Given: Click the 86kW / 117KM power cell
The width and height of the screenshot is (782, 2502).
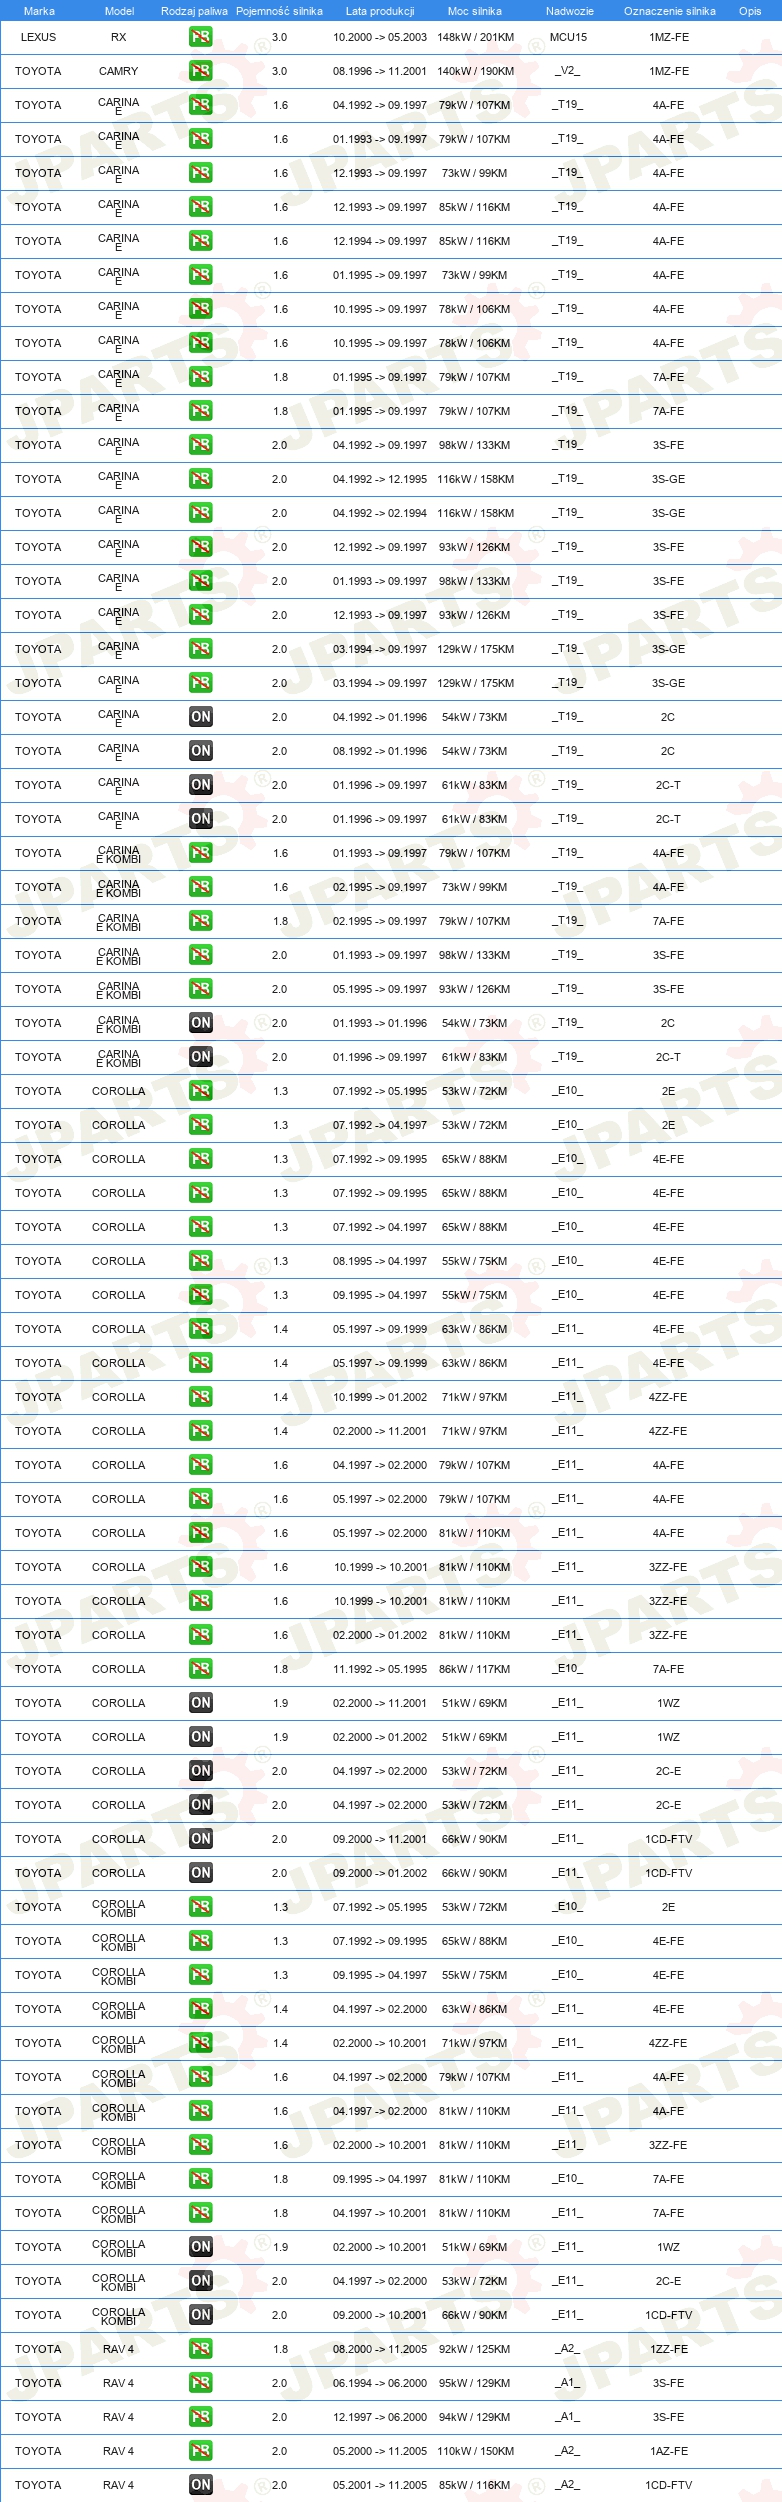Looking at the screenshot, I should (x=475, y=1669).
